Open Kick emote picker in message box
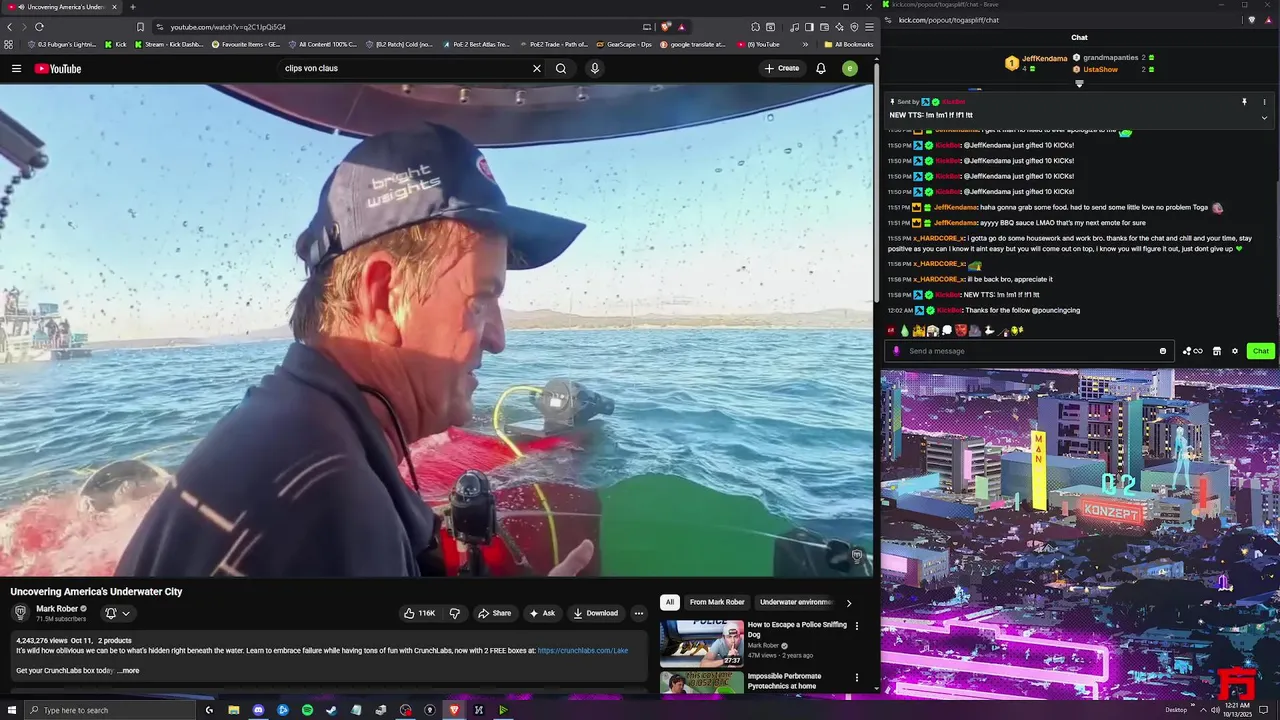1280x720 pixels. point(1163,351)
